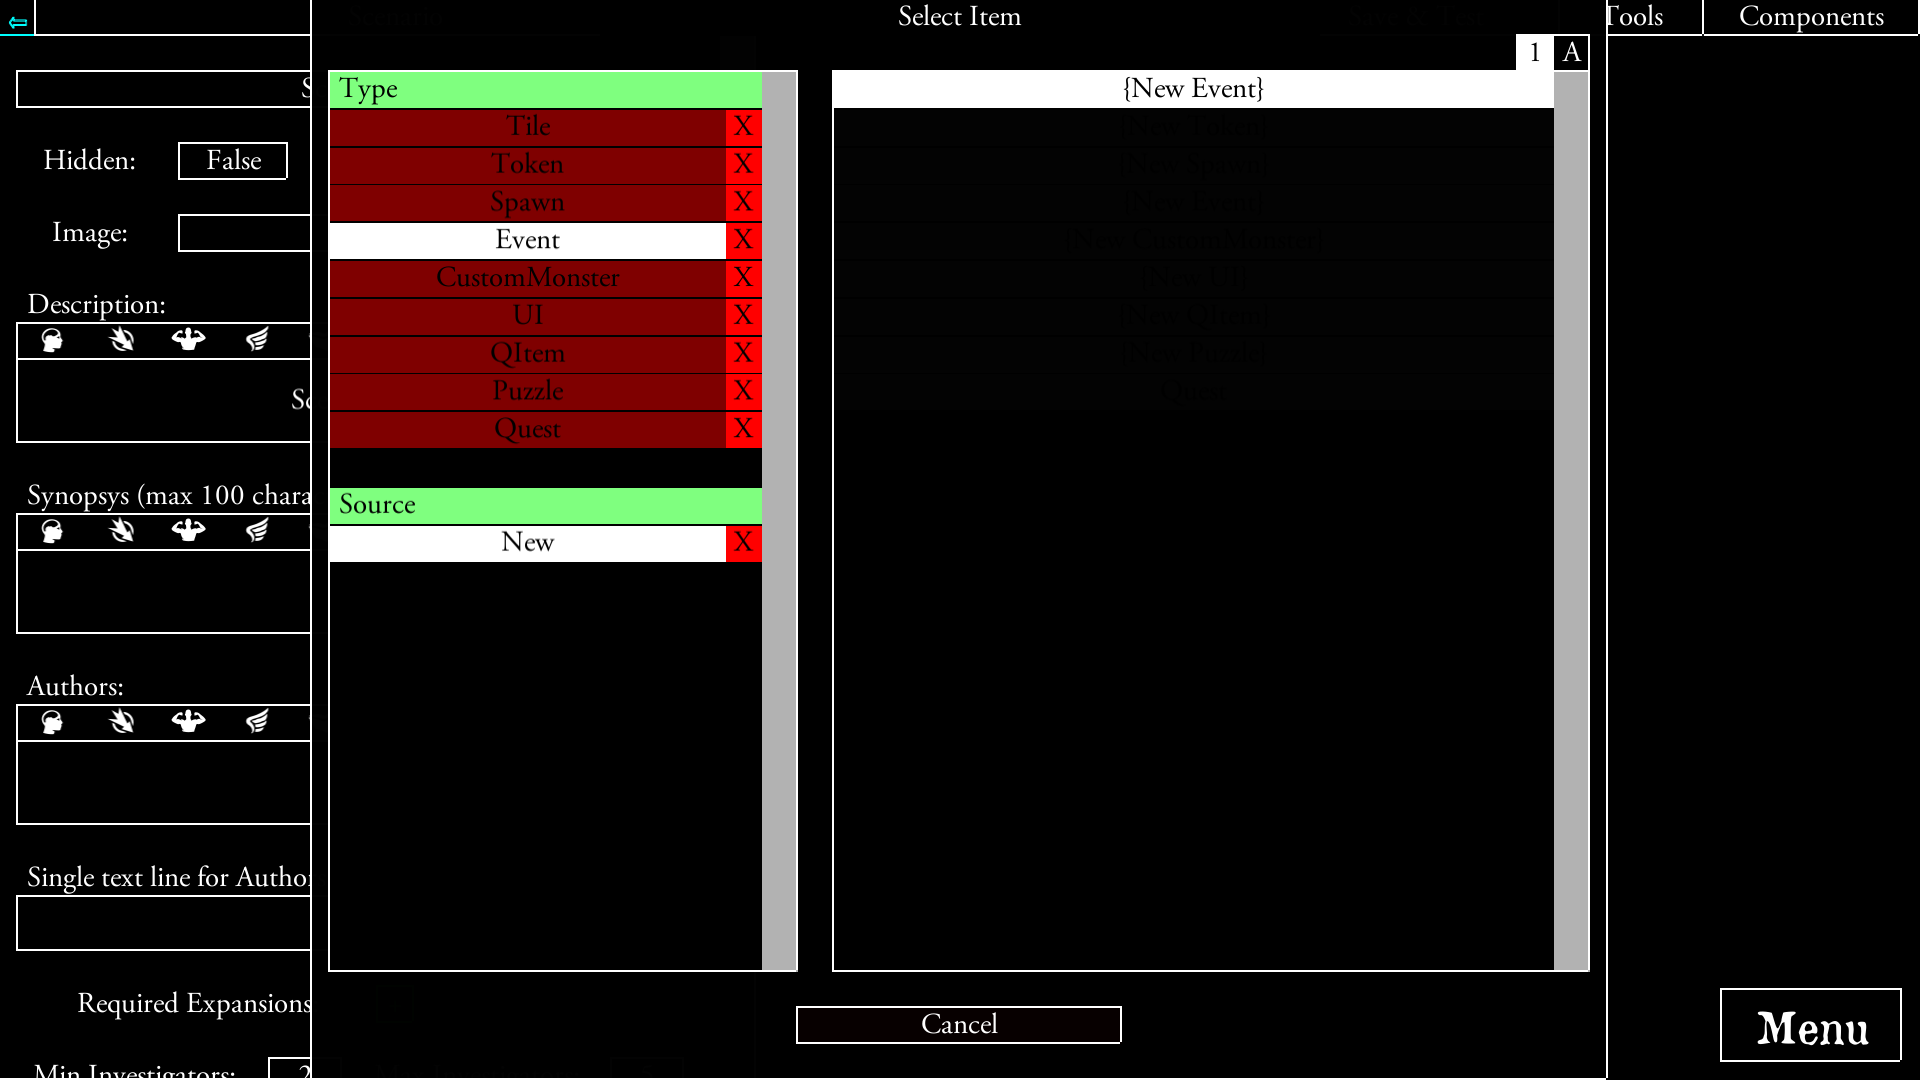Insert the head symbol above Description field
Image resolution: width=1920 pixels, height=1080 pixels.
[51, 340]
